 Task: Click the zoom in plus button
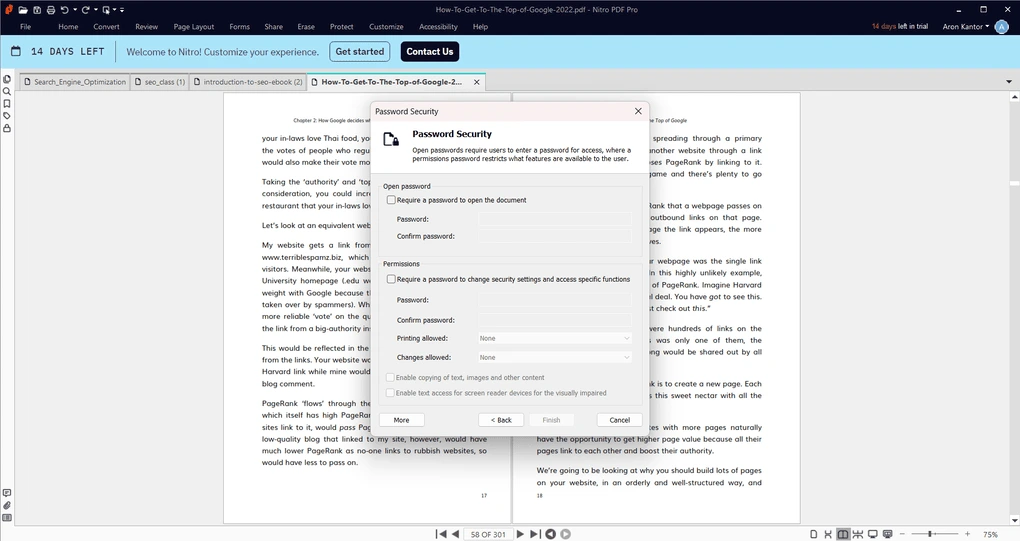[967, 534]
